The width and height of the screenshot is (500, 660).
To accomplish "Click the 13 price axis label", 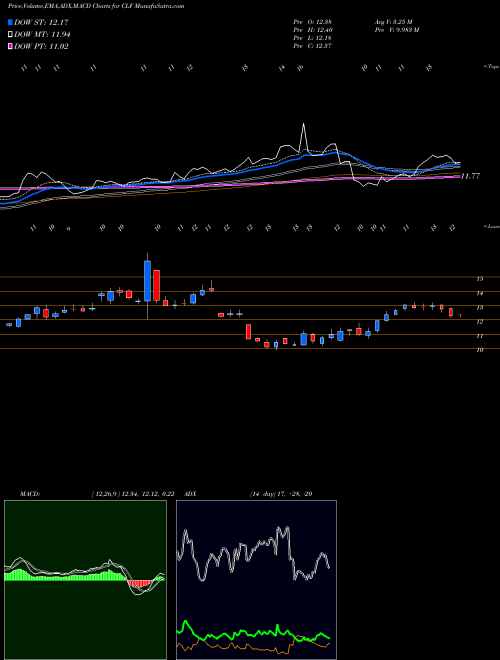I will [479, 308].
